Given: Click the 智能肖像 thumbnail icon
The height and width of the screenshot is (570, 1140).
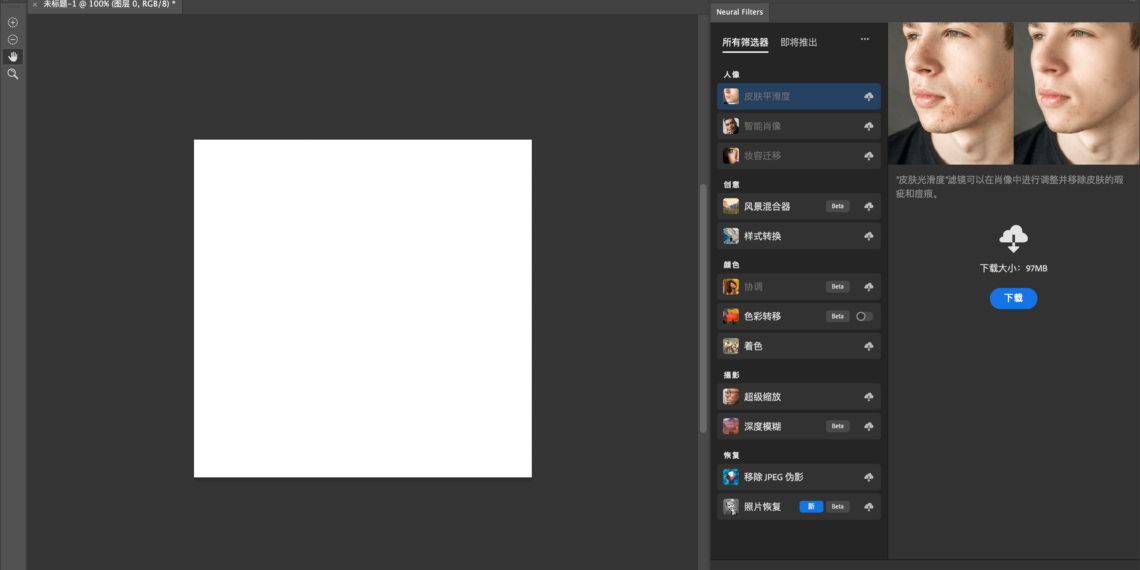Looking at the screenshot, I should 731,127.
